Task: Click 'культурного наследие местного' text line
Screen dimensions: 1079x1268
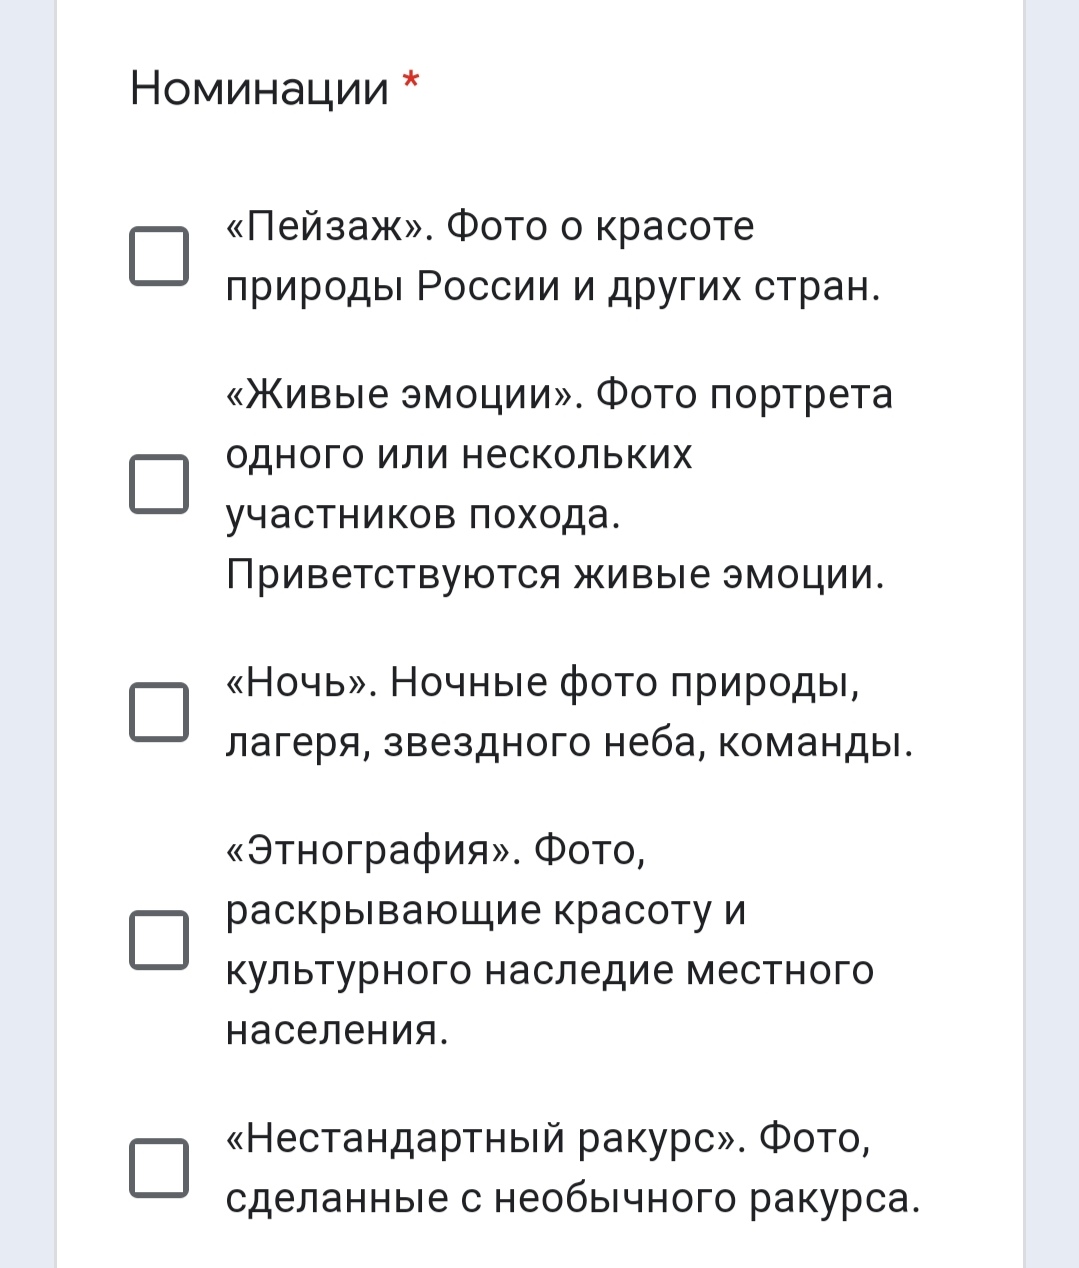Action: point(550,971)
